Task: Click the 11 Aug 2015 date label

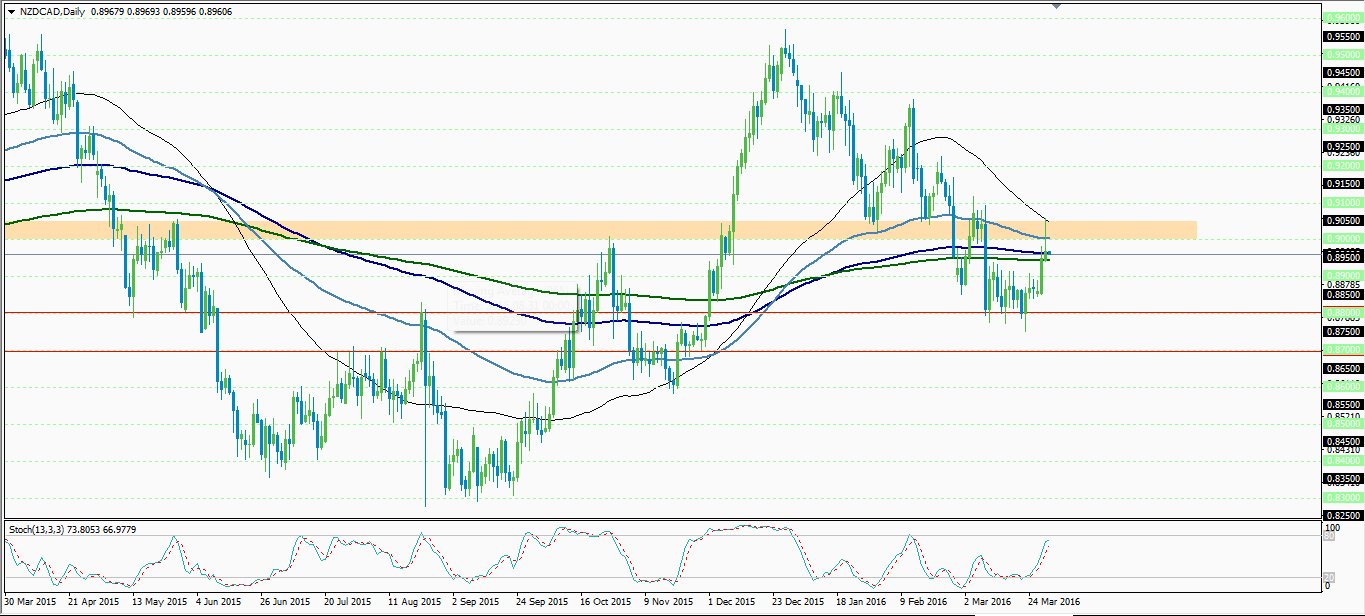Action: (x=414, y=603)
